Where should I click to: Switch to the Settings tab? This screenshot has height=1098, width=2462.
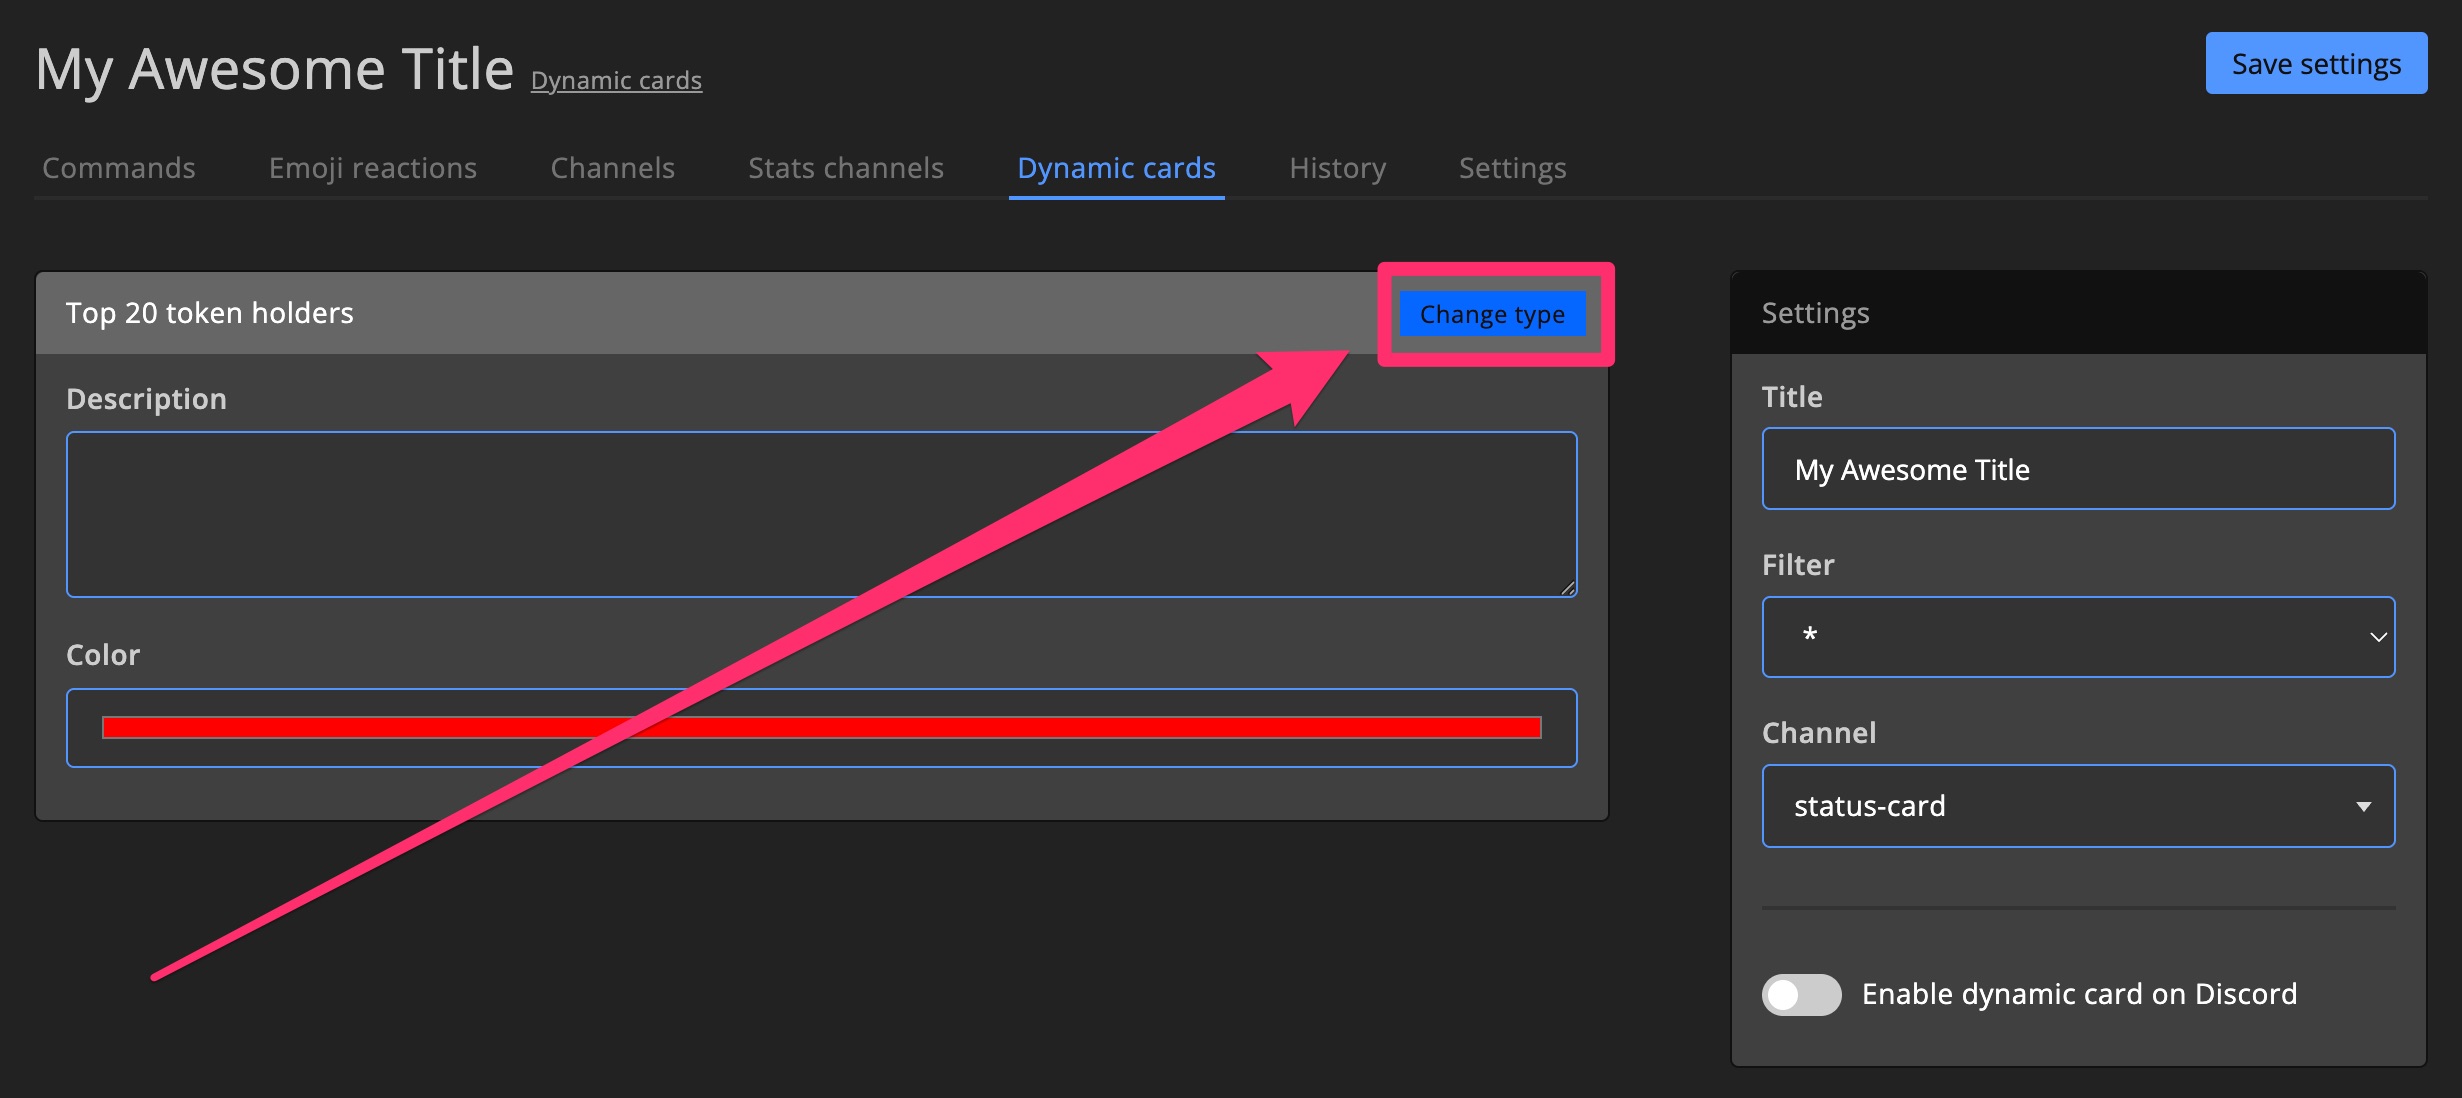[1512, 168]
